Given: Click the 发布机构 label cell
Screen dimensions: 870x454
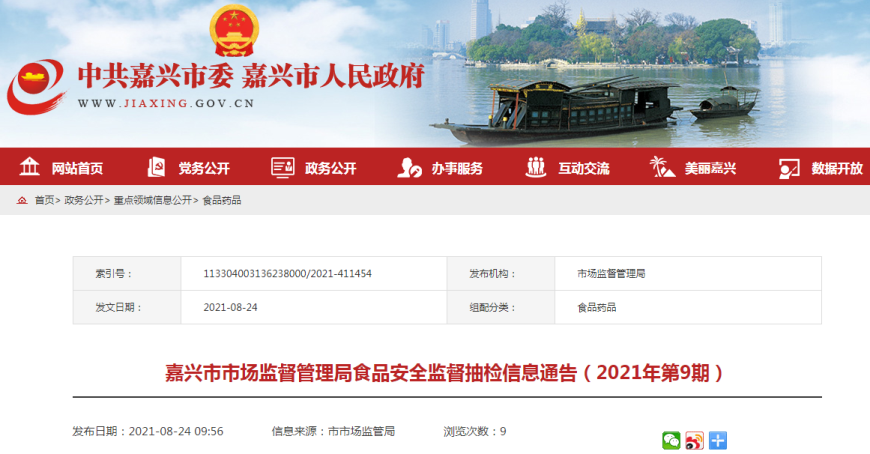Looking at the screenshot, I should [501, 274].
